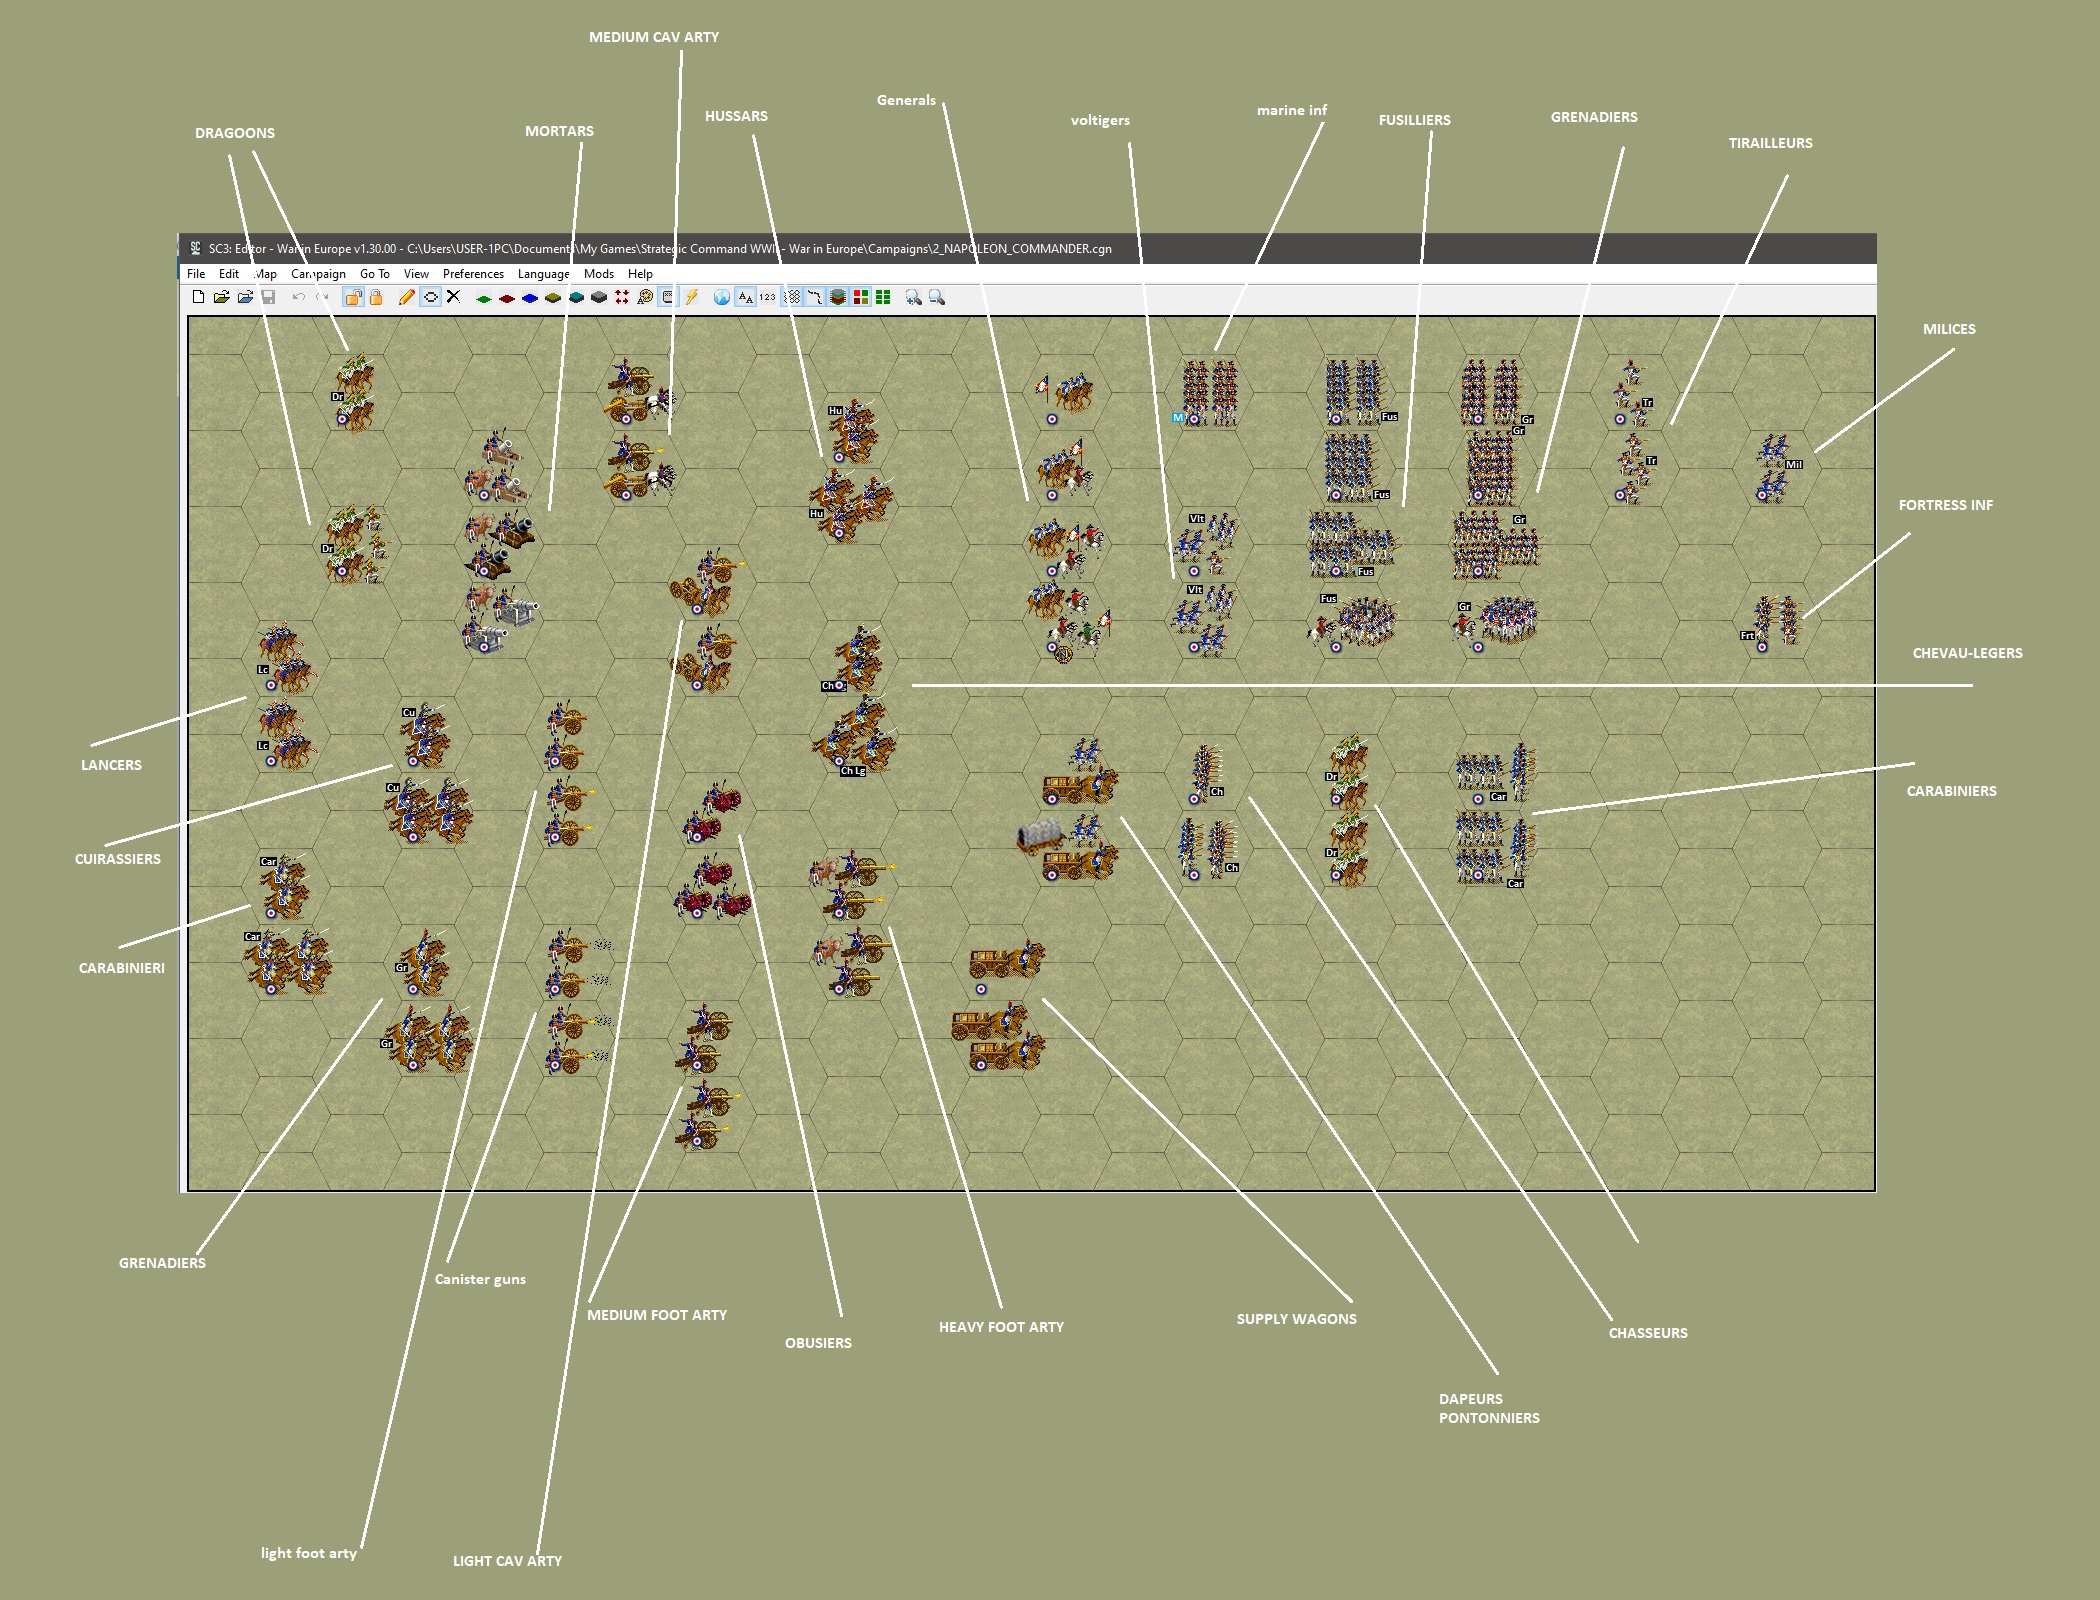
Task: Toggle the text labels Aa button
Action: (745, 297)
